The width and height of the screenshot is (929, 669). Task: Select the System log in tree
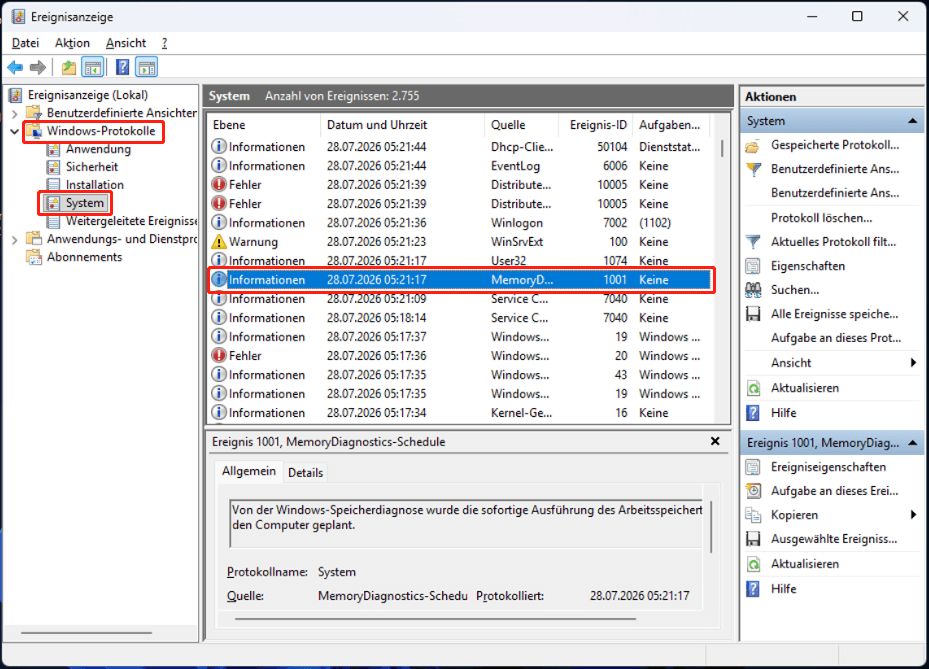[x=84, y=203]
